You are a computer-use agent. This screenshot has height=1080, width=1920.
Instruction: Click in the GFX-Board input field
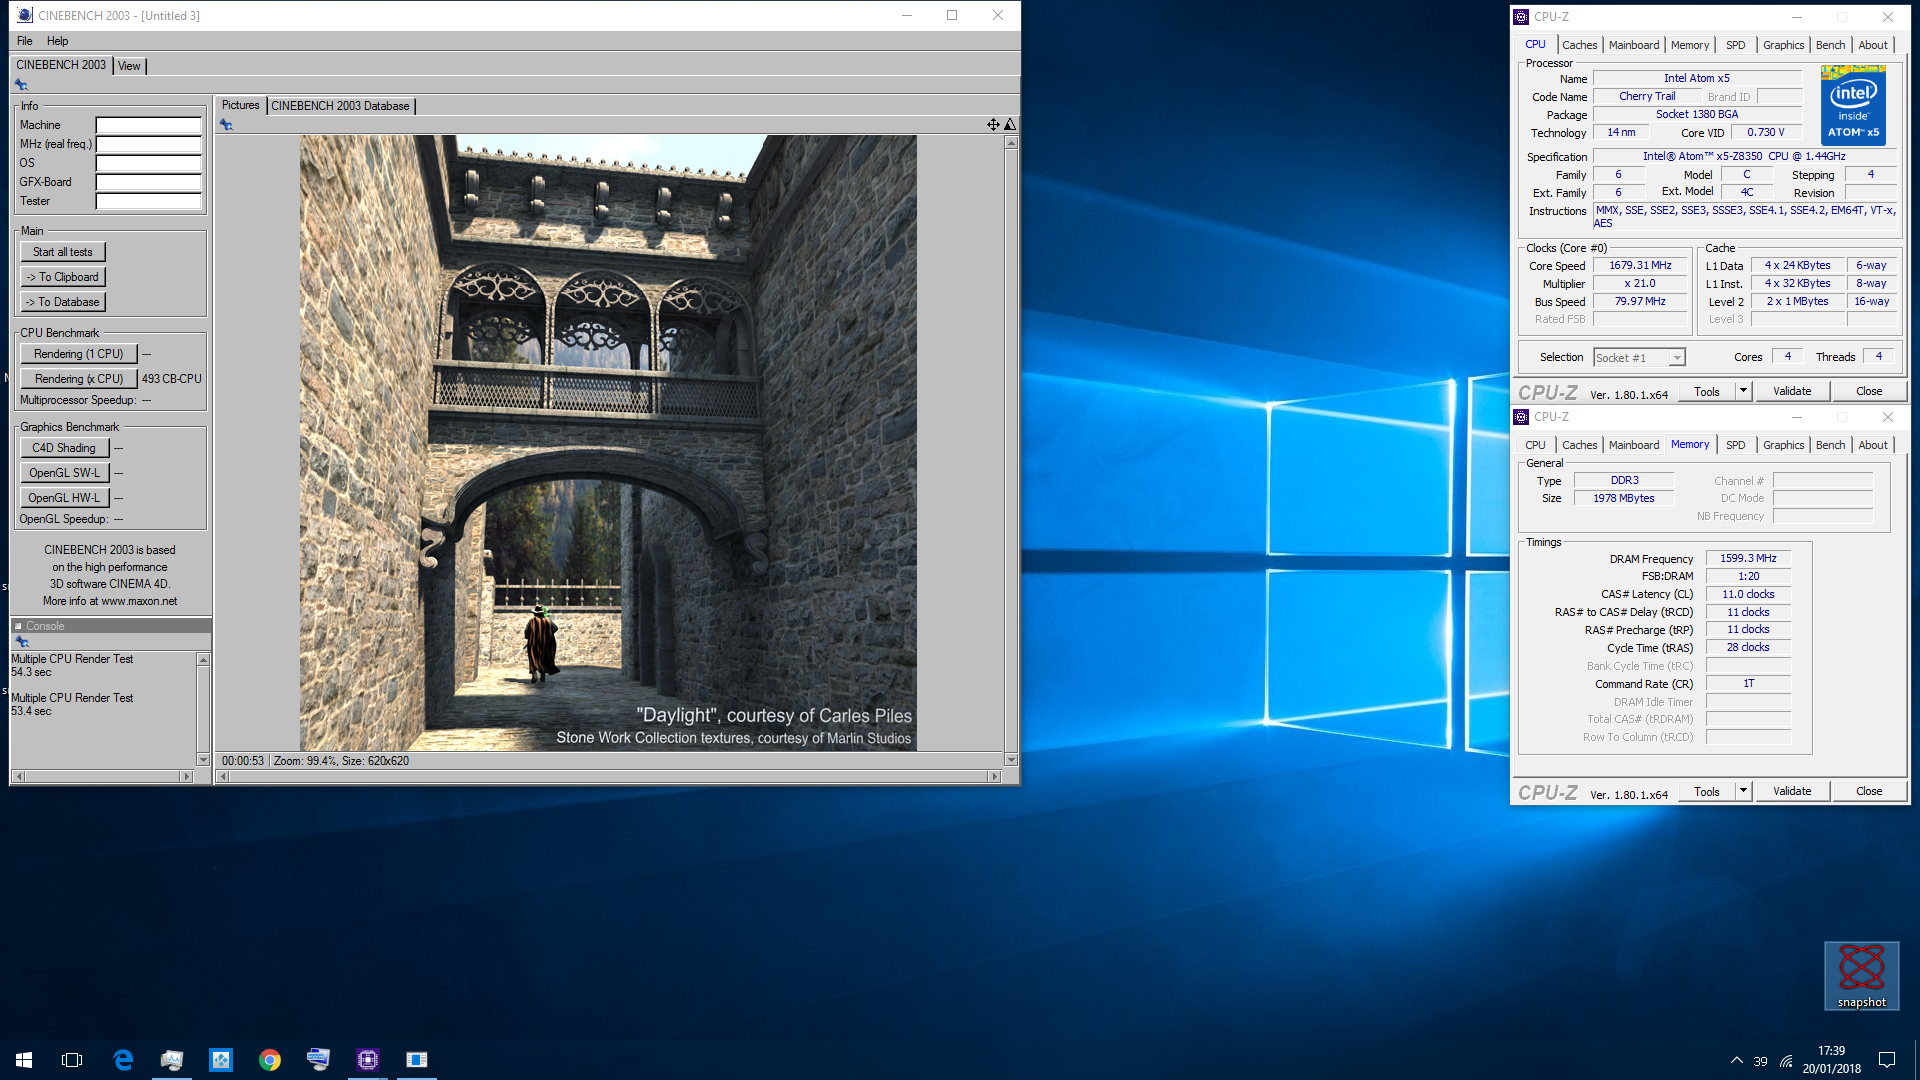coord(149,182)
